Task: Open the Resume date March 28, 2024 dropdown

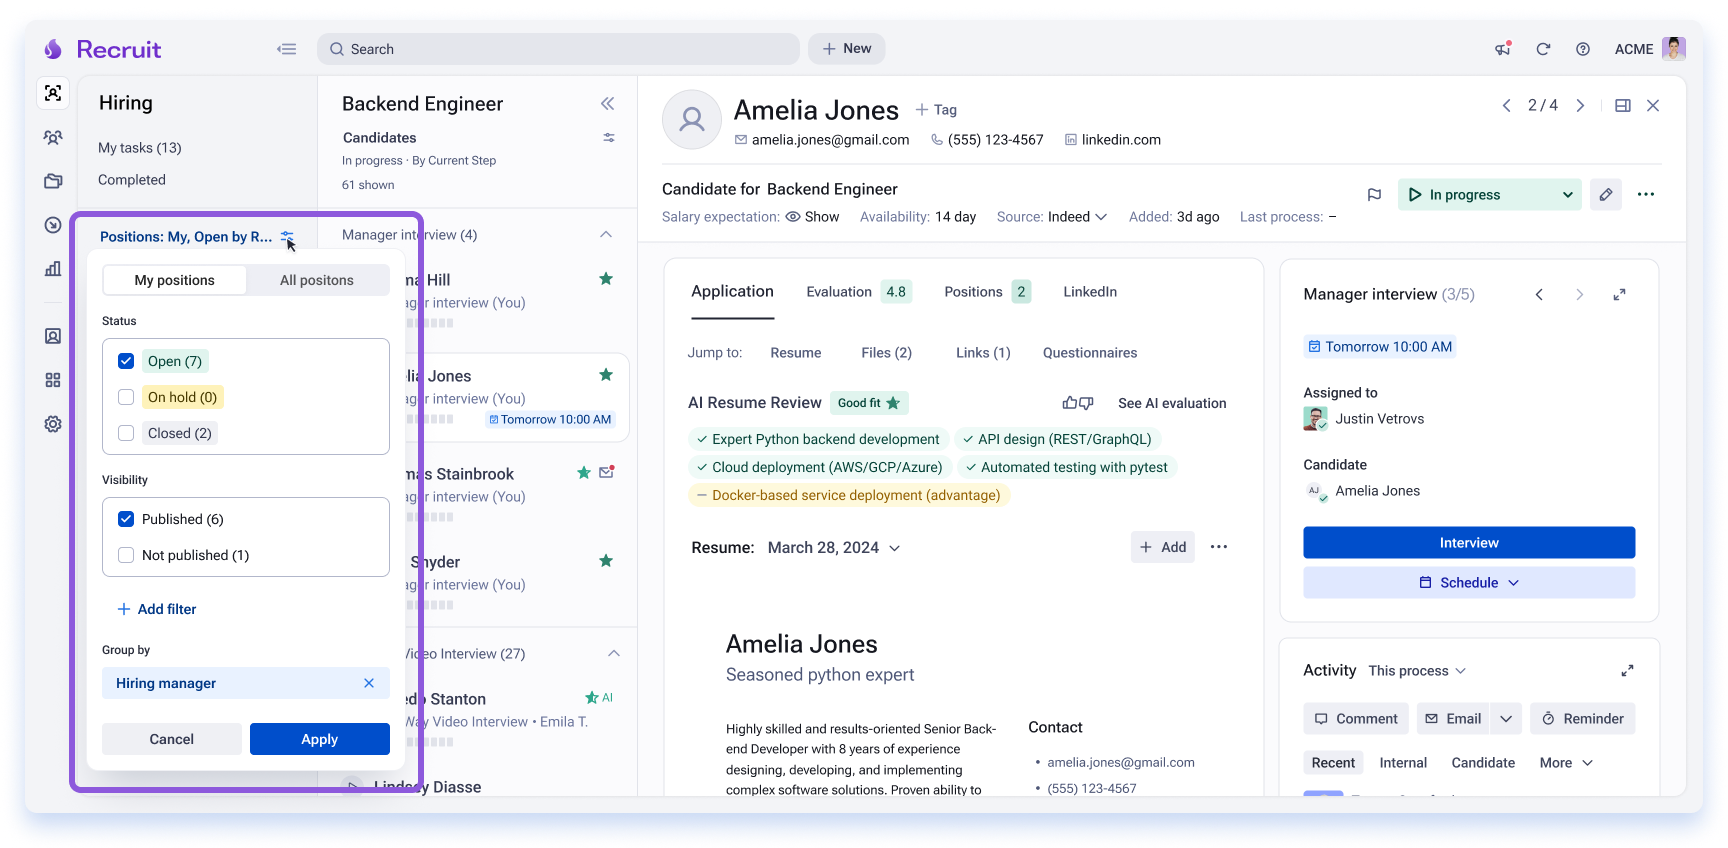Action: click(x=833, y=548)
